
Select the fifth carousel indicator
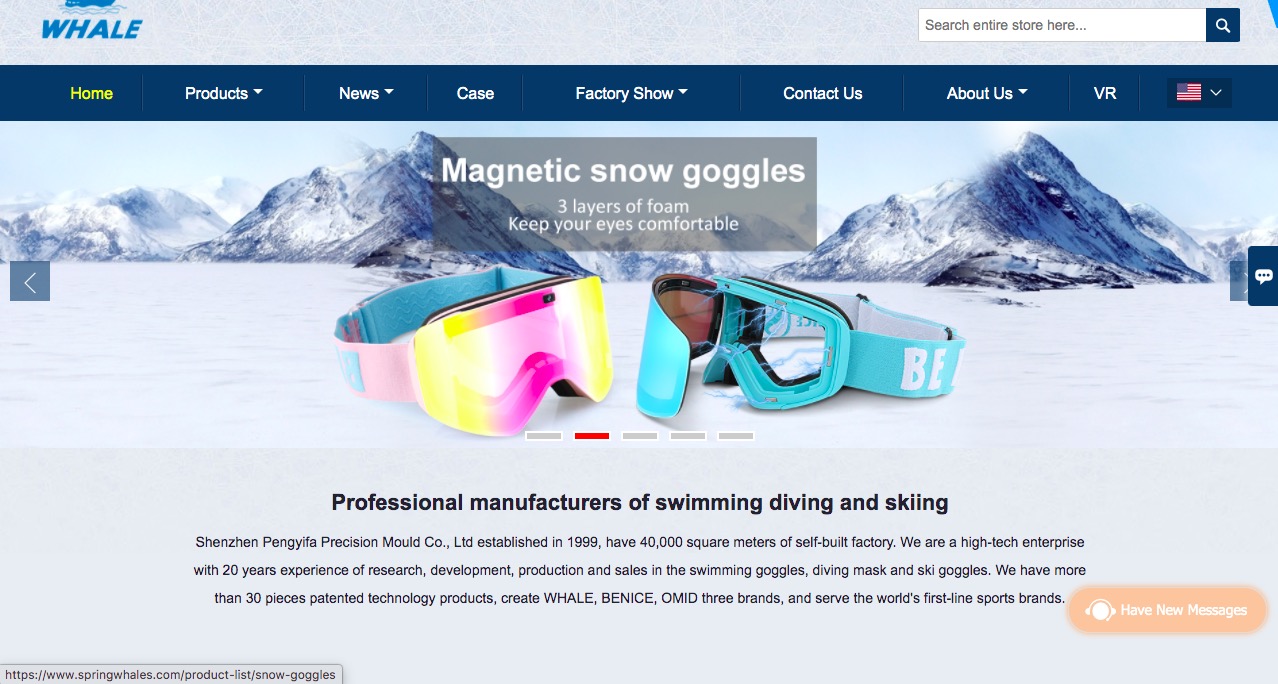(x=736, y=436)
